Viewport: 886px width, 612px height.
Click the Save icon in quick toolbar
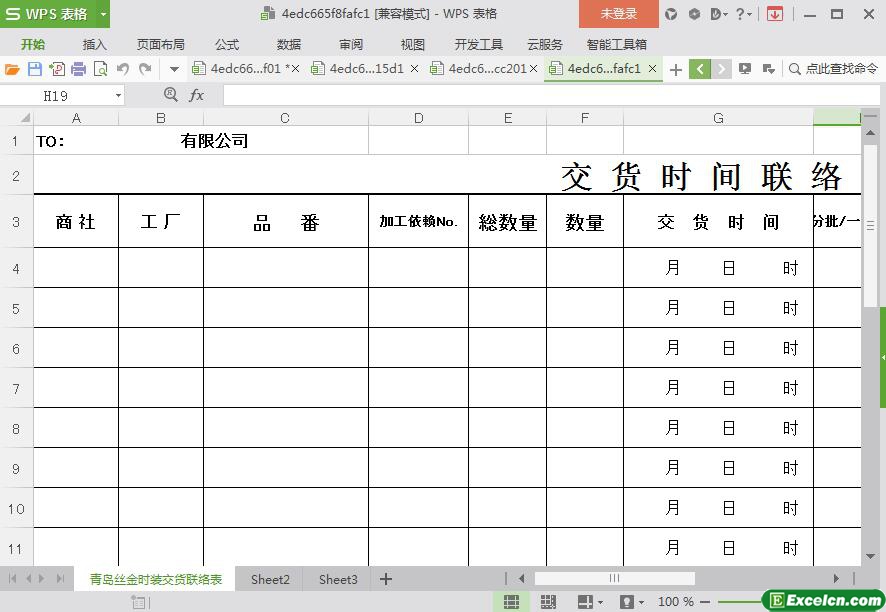tap(35, 69)
